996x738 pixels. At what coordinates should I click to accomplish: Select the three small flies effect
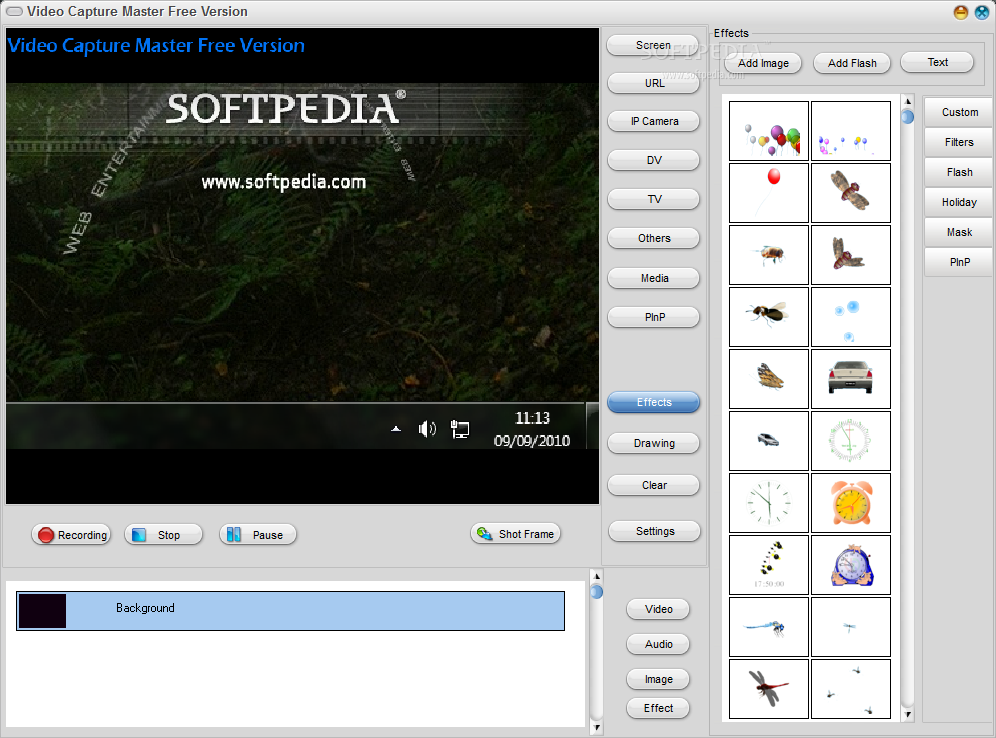[x=851, y=688]
